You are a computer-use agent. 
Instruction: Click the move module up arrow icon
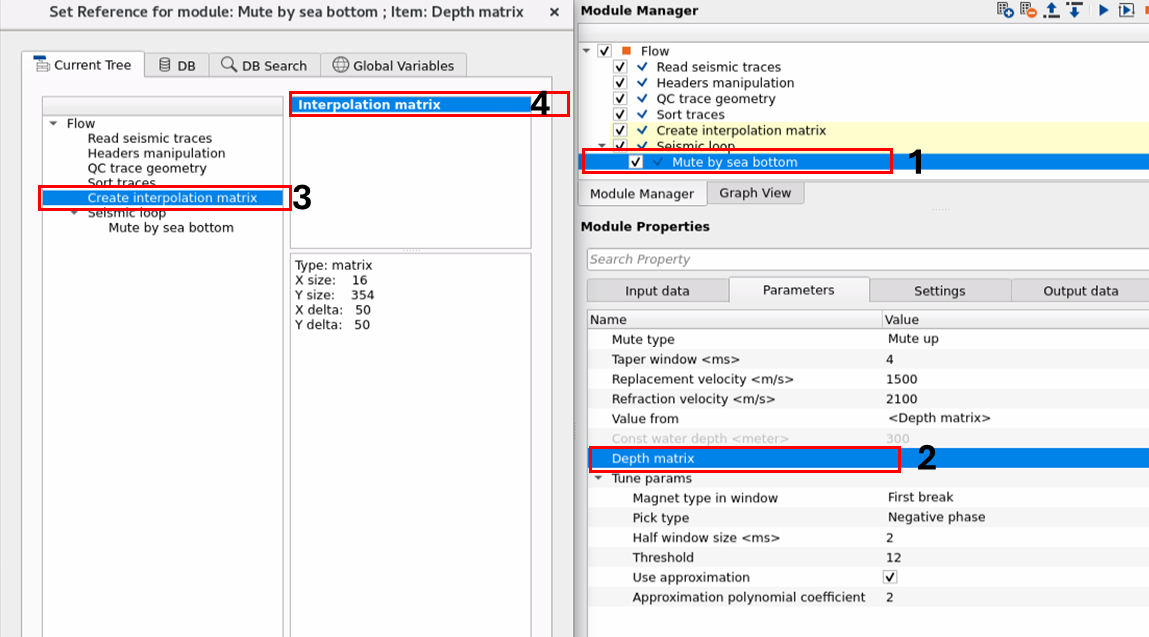coord(1052,10)
